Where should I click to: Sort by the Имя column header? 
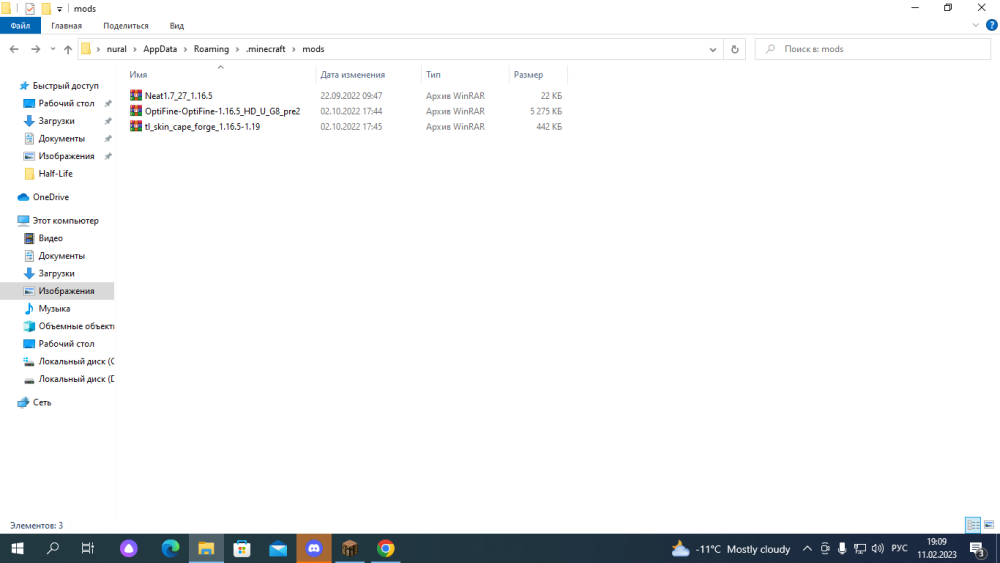138,75
